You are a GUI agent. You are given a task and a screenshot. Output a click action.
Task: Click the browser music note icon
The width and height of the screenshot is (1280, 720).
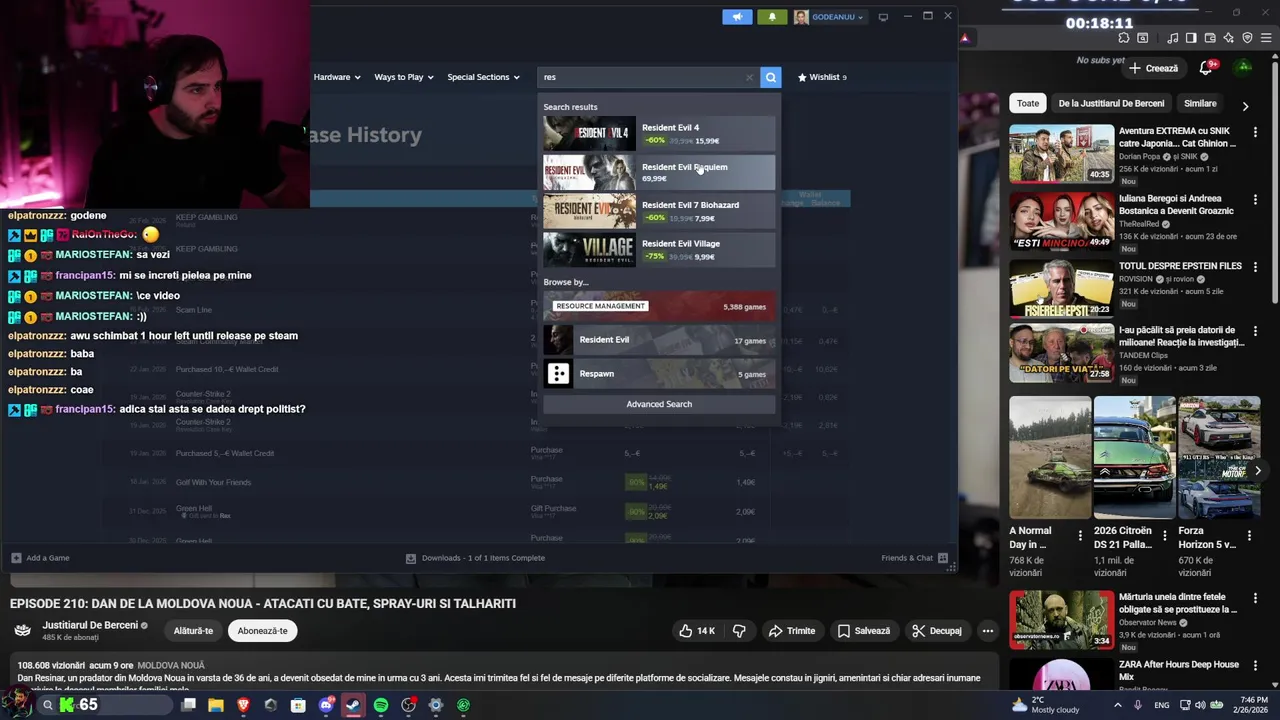click(1172, 38)
